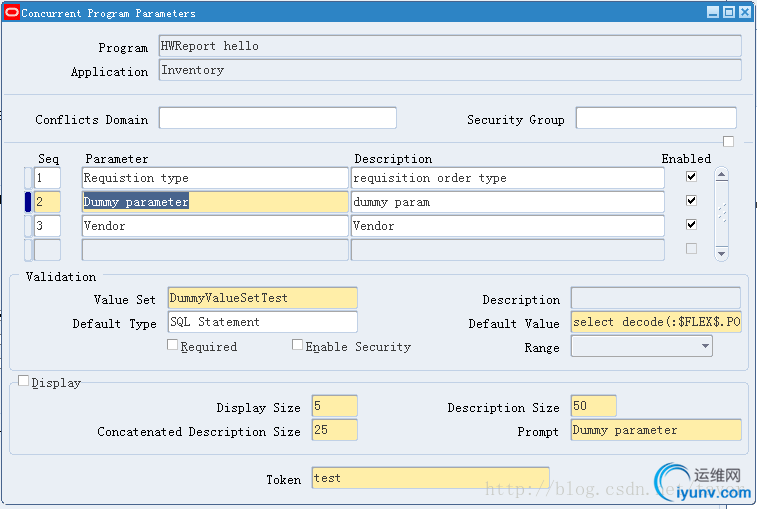The width and height of the screenshot is (757, 509).
Task: Minimize the Concurrent Program Parameters window
Action: pyautogui.click(x=713, y=13)
